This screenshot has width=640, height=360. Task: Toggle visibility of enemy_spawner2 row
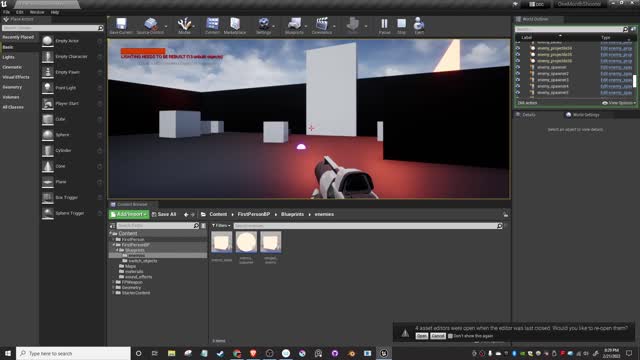(x=518, y=73)
